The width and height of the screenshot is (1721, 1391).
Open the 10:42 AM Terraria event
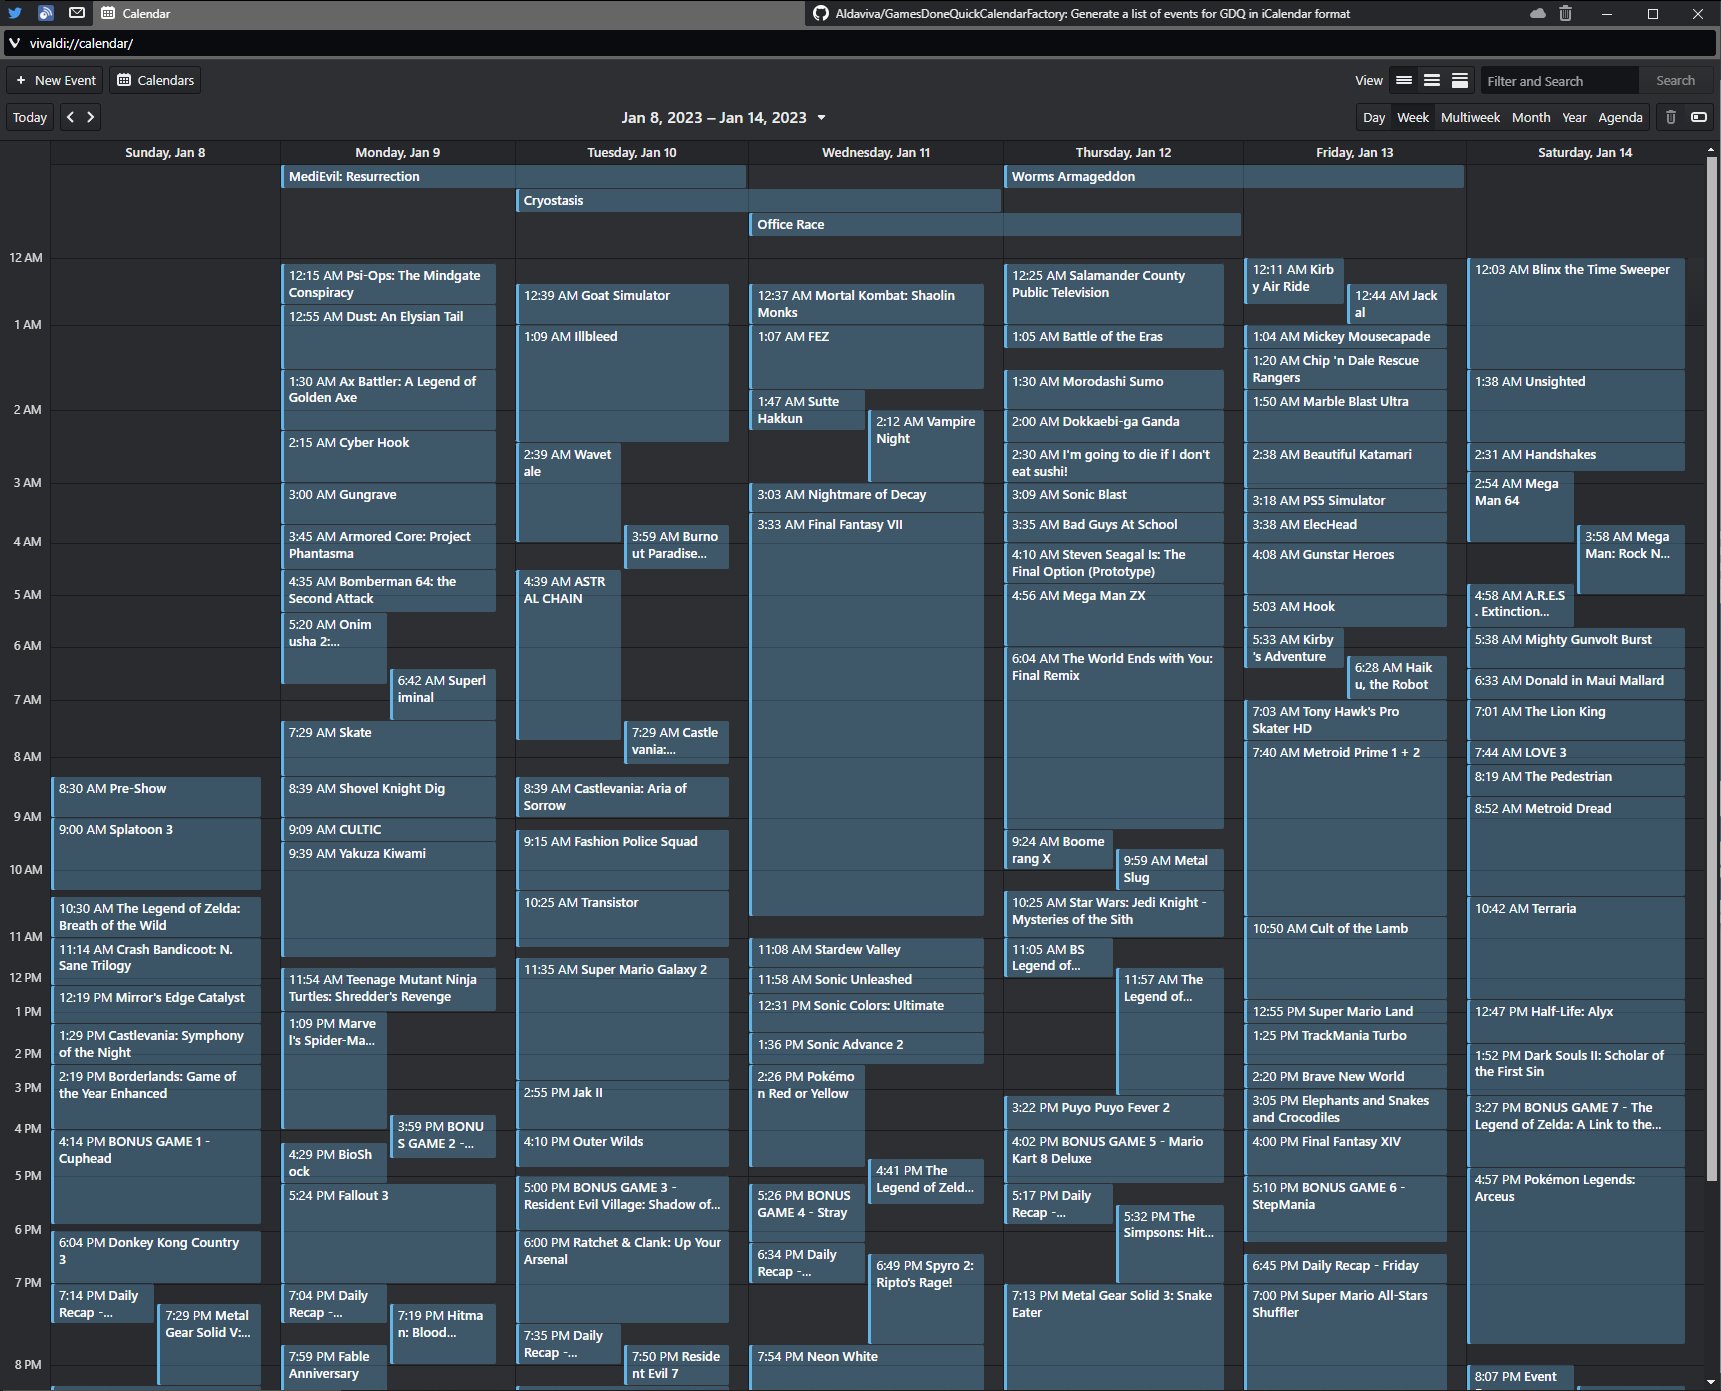[x=1576, y=946]
